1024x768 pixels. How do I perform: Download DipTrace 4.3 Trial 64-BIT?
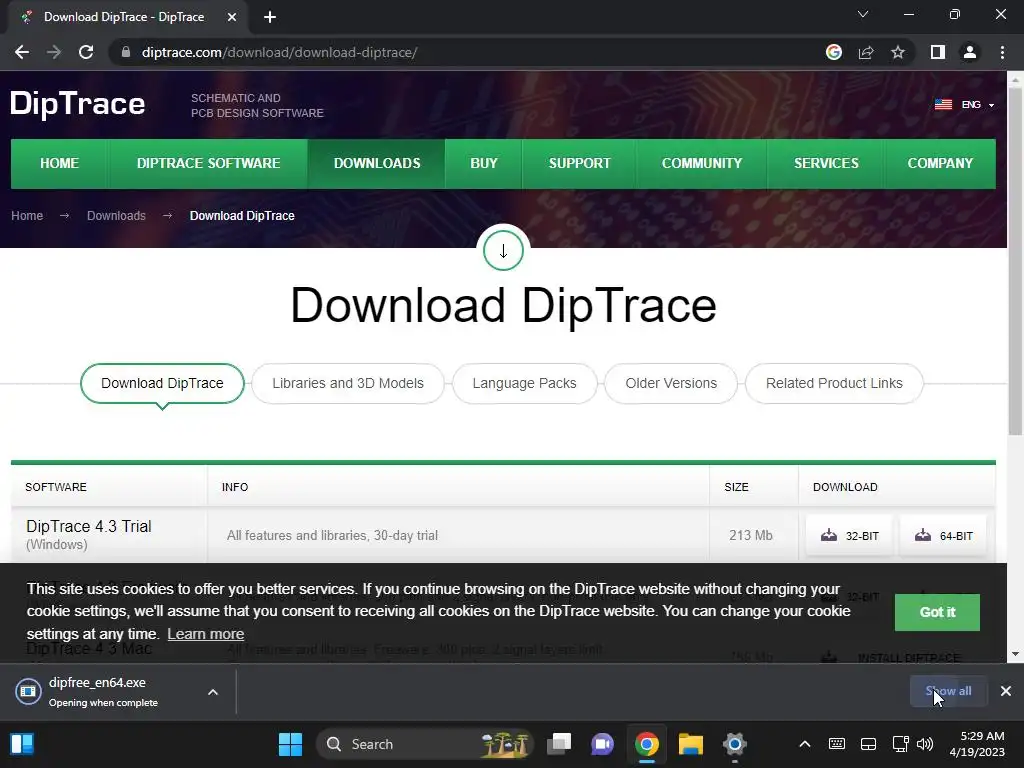pos(943,536)
